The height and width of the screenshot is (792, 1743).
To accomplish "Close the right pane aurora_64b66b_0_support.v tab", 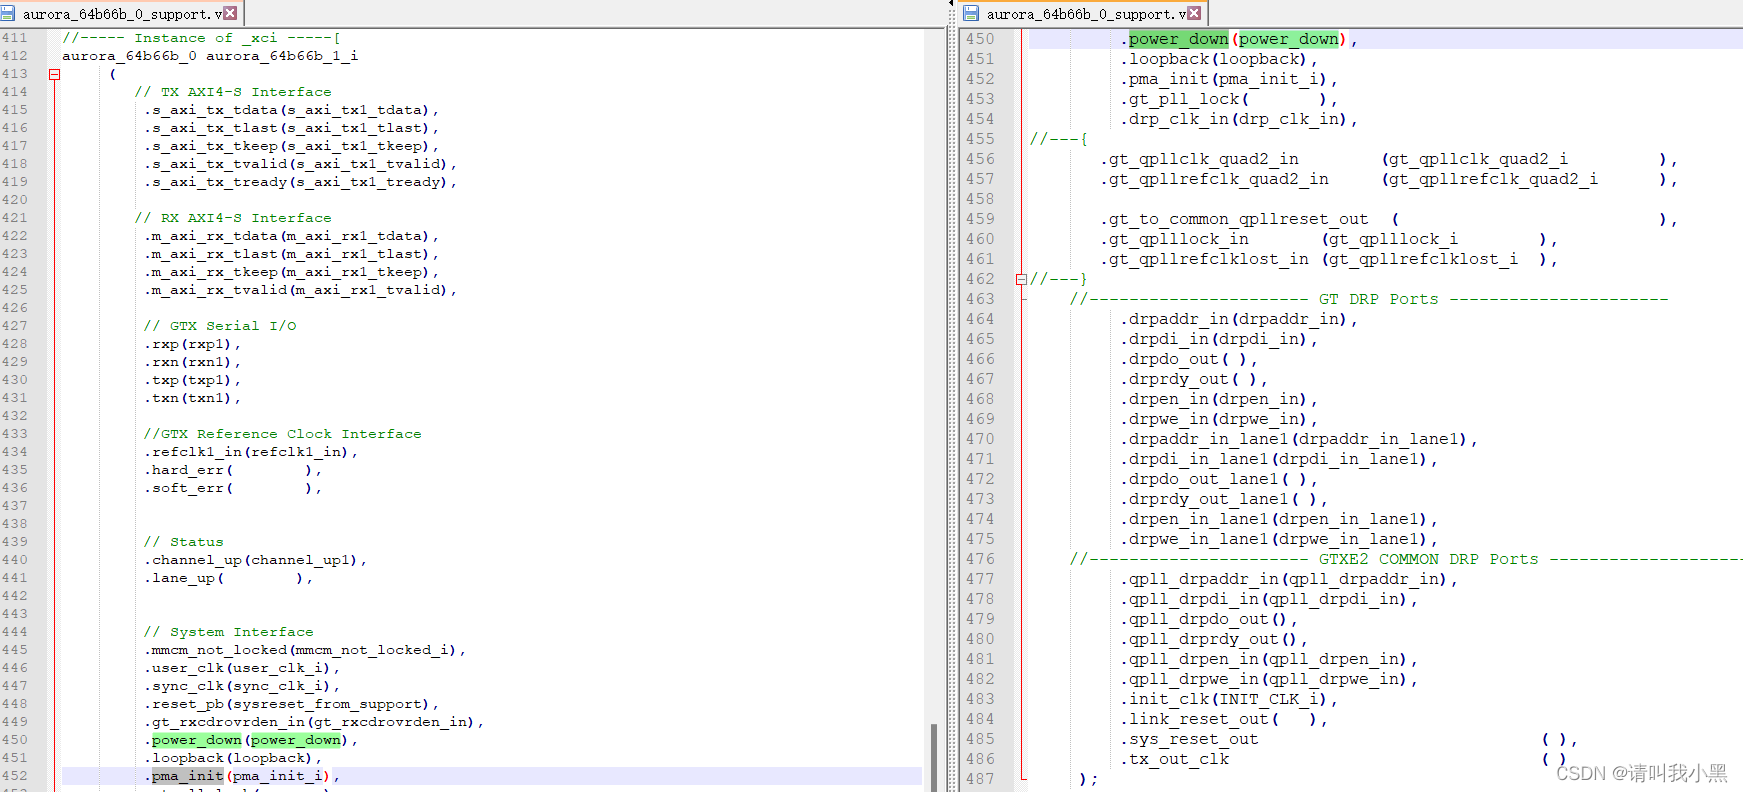I will (x=1194, y=13).
